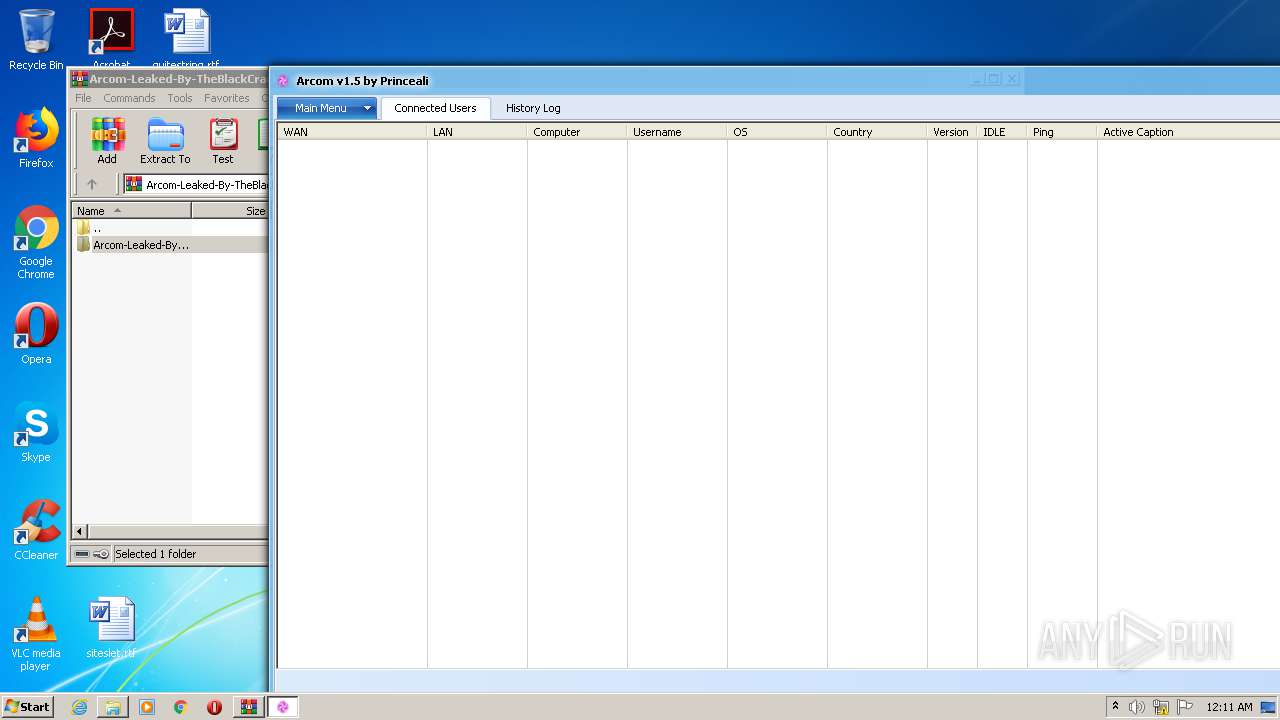The width and height of the screenshot is (1280, 720).
Task: Sort by the LAN column header
Action: [477, 132]
